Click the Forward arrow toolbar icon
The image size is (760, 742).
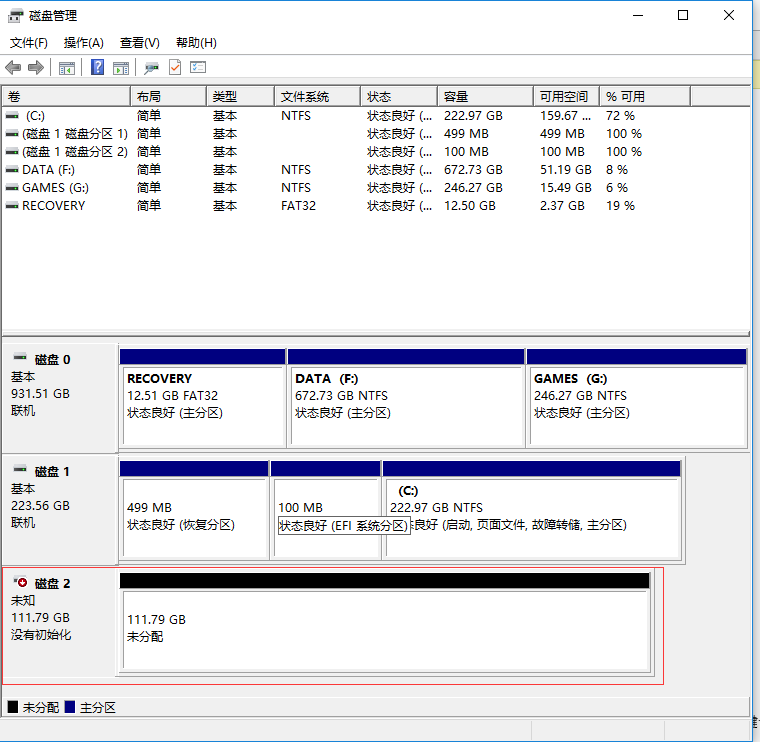36,67
